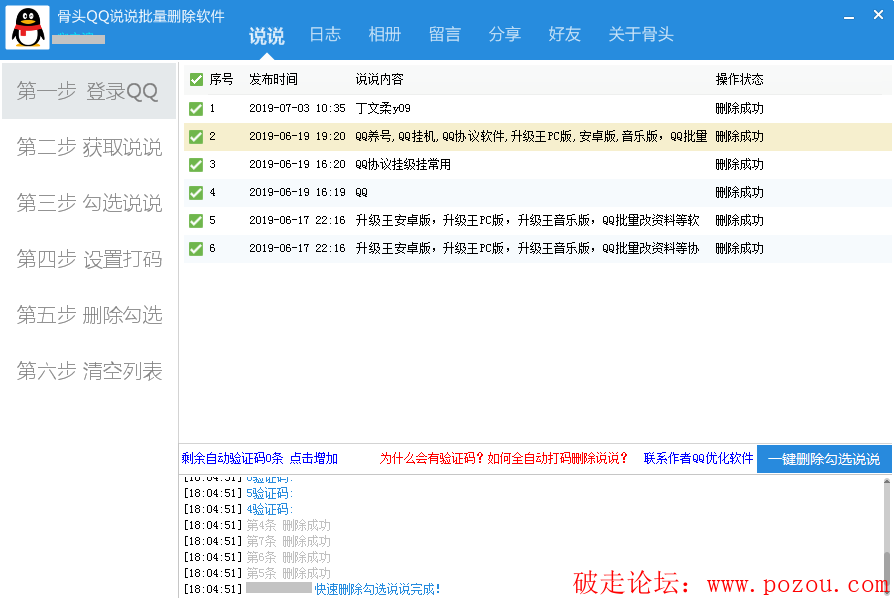Click the 一键删除勾选说说 button
894x600 pixels.
tap(824, 459)
